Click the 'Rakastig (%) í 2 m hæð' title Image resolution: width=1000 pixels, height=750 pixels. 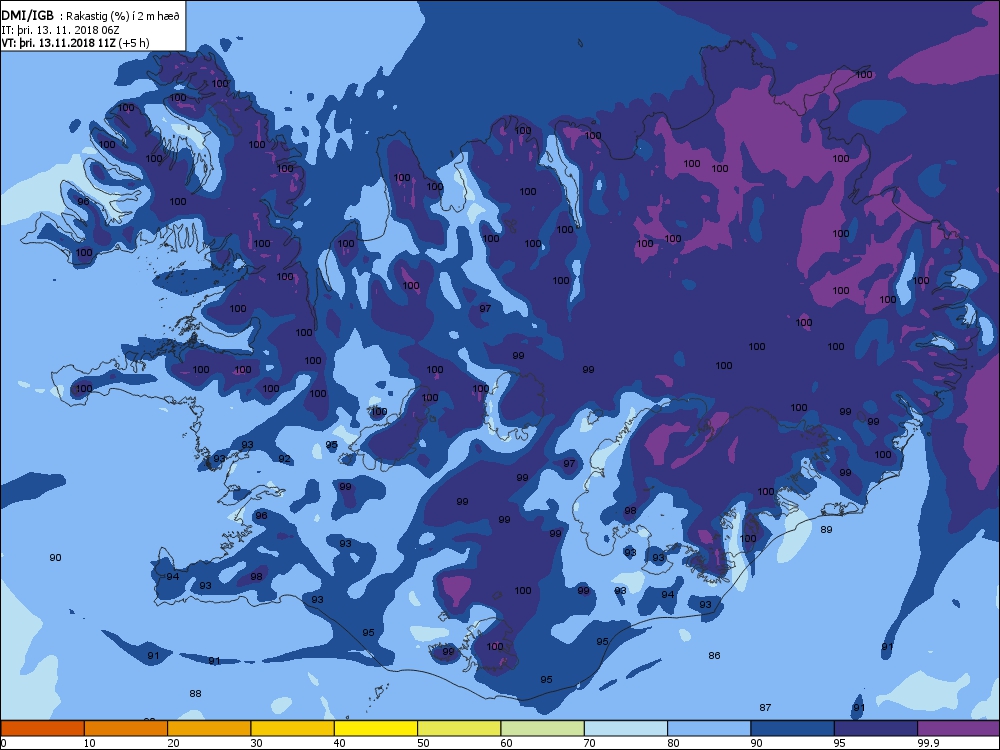click(121, 17)
